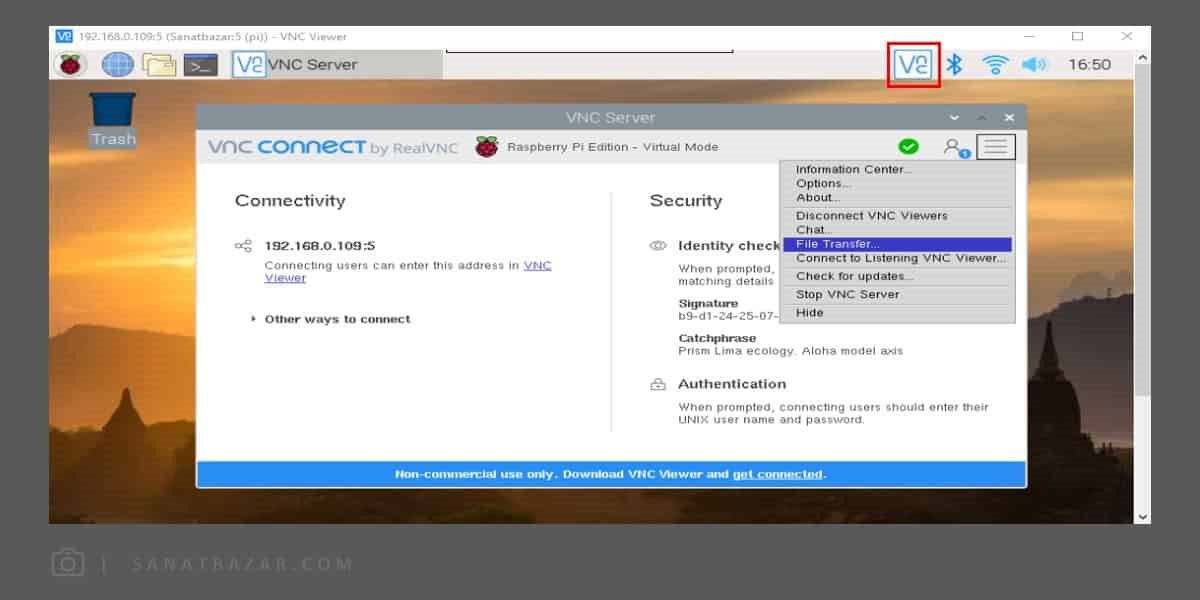The image size is (1200, 600).
Task: Click the 16:50 clock in the panel
Action: [x=1090, y=65]
